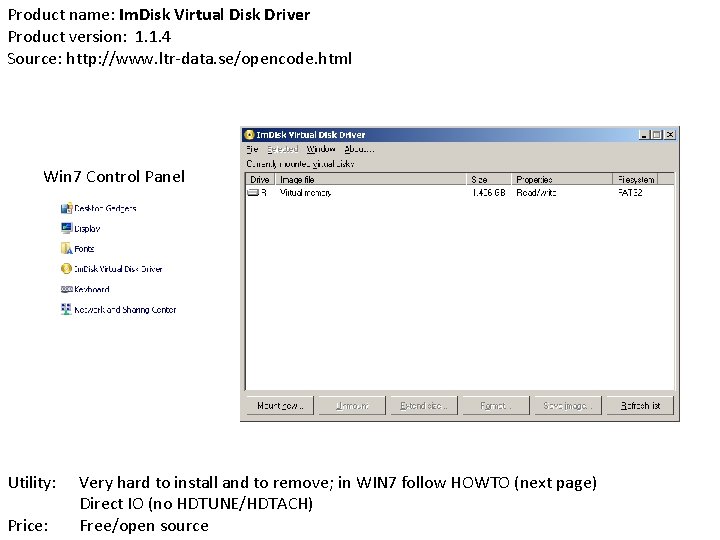Click the Format button
This screenshot has width=720, height=540.
click(x=496, y=405)
